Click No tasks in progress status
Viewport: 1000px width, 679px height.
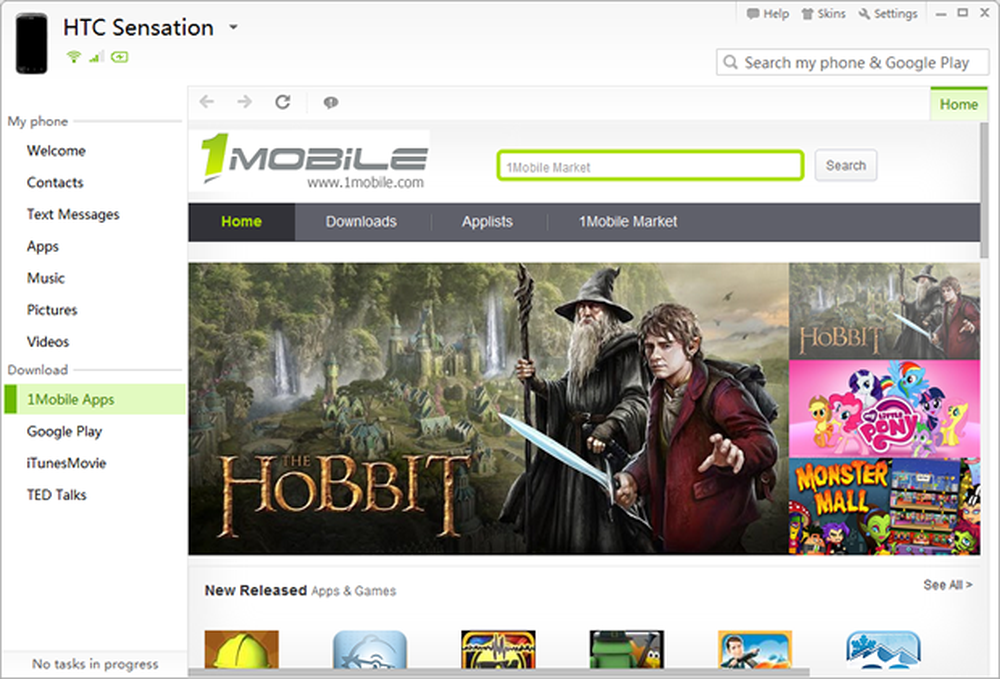95,664
